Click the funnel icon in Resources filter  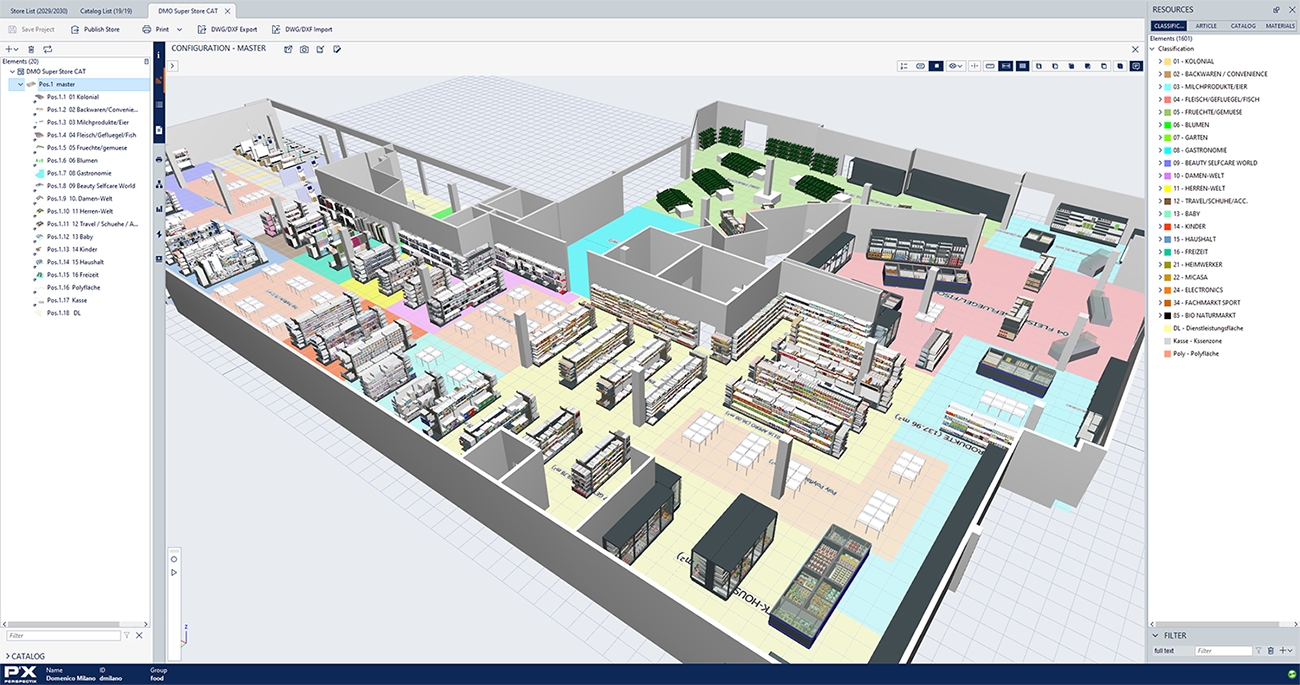[1259, 651]
